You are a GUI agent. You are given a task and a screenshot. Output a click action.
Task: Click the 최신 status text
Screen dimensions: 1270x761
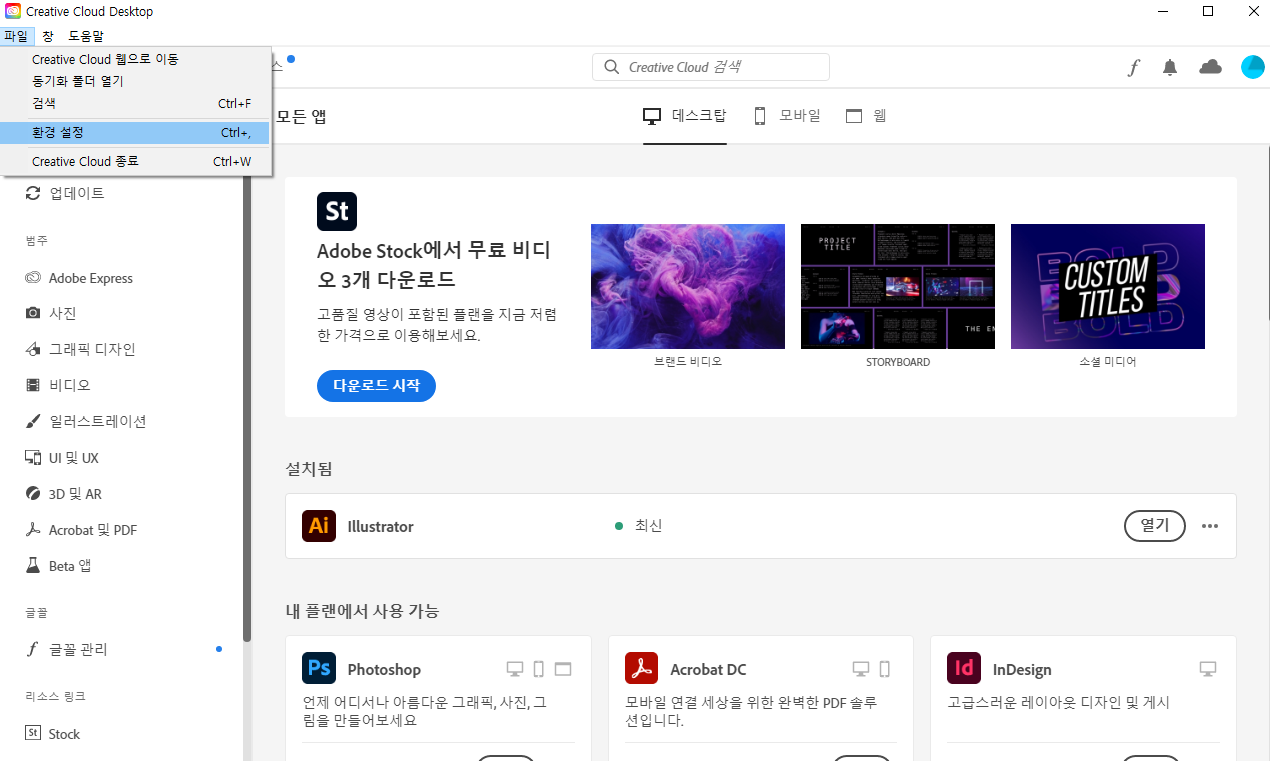click(648, 526)
